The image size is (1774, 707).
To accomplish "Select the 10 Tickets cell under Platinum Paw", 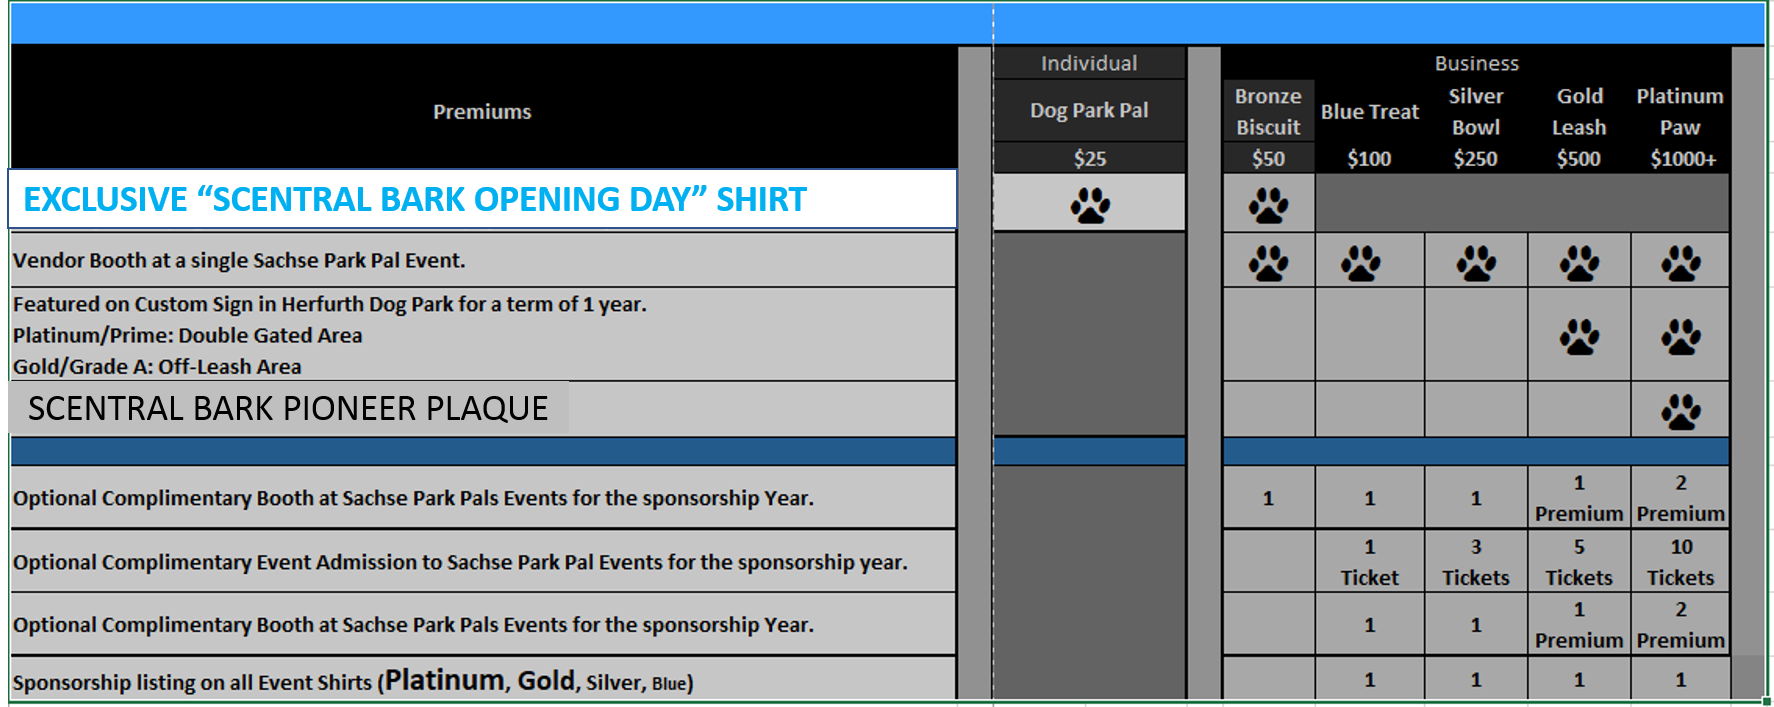I will click(1681, 562).
